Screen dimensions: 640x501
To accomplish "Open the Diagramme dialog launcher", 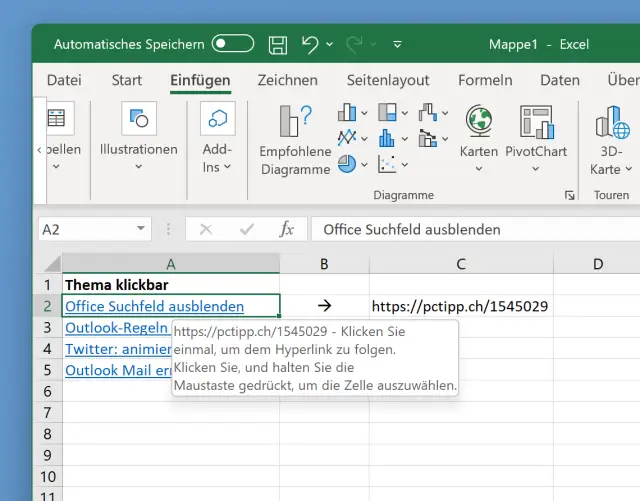I will 569,195.
